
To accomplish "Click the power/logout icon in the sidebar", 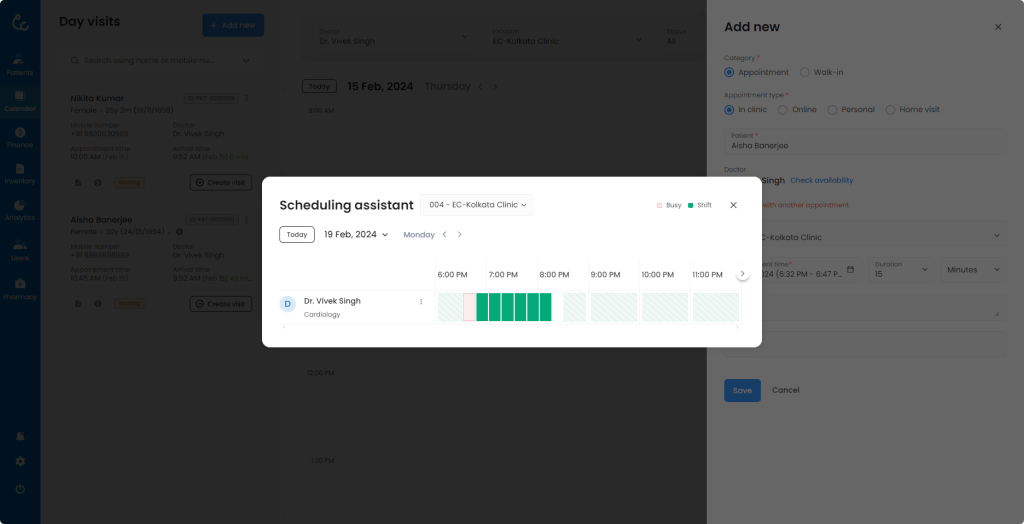I will point(20,489).
